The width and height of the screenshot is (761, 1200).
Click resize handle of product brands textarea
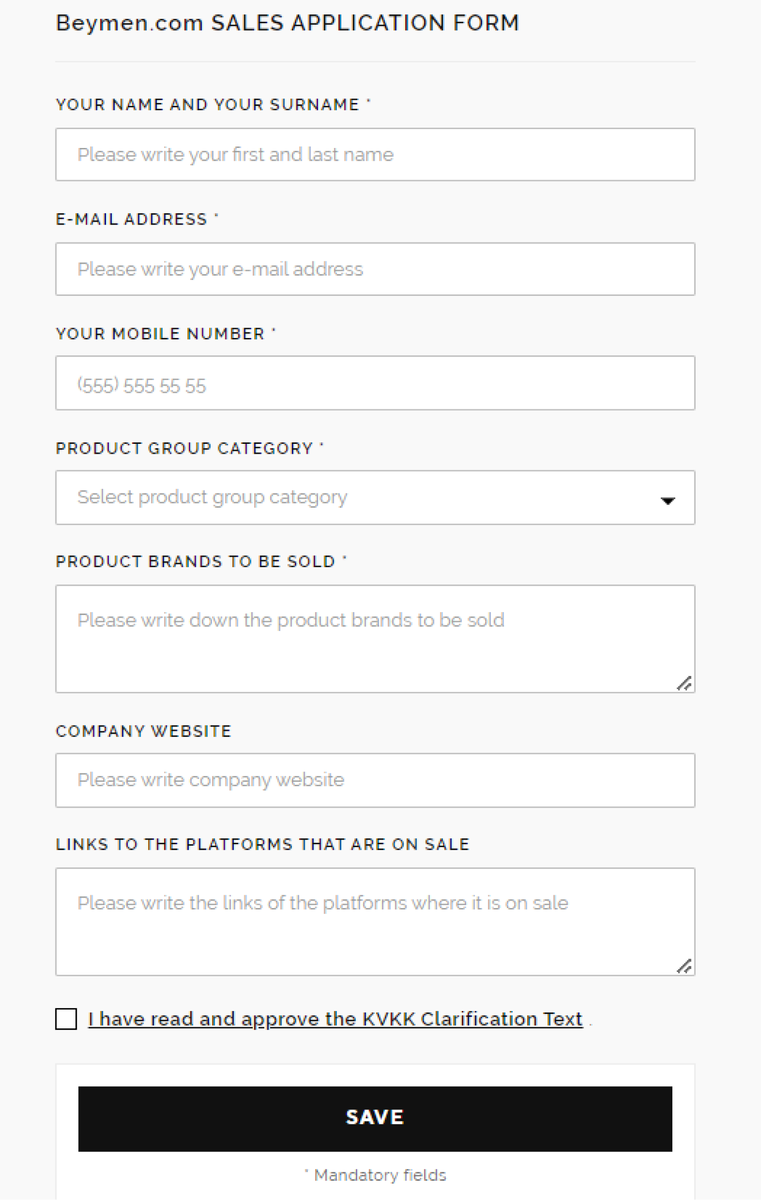click(x=684, y=683)
